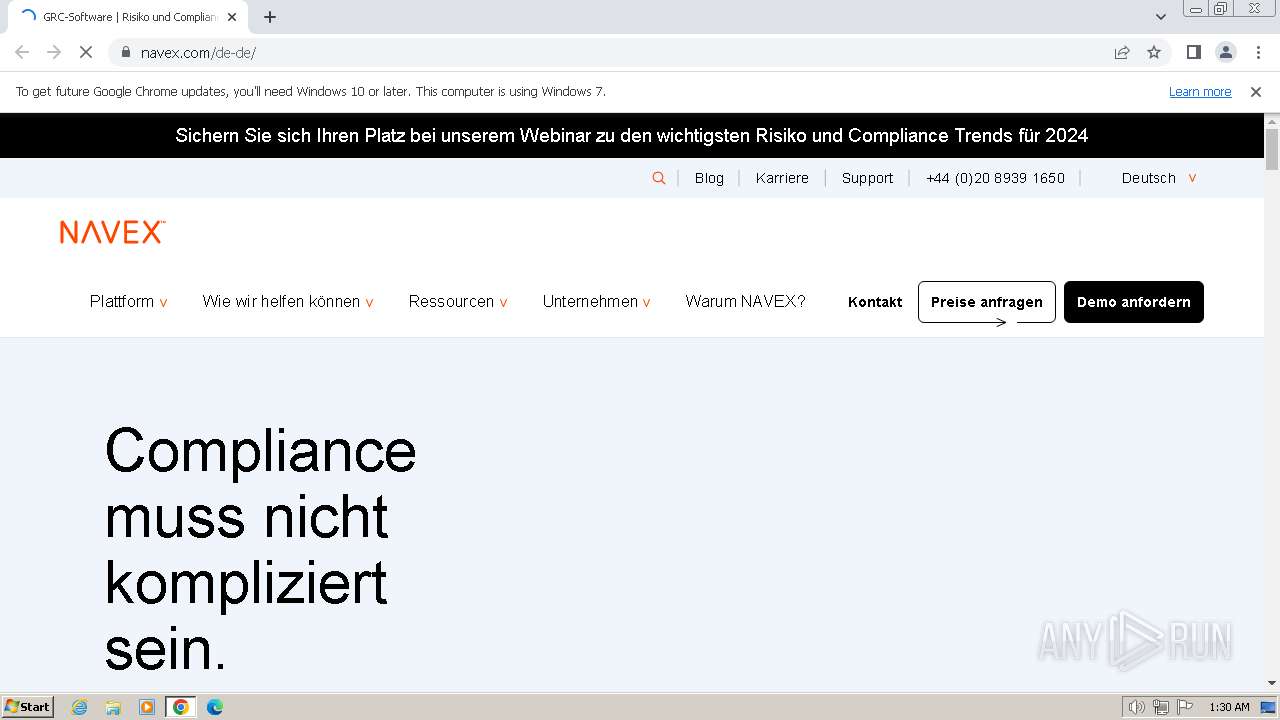Click the page vertical scrollbar thumb
The image size is (1280, 720).
[1272, 149]
